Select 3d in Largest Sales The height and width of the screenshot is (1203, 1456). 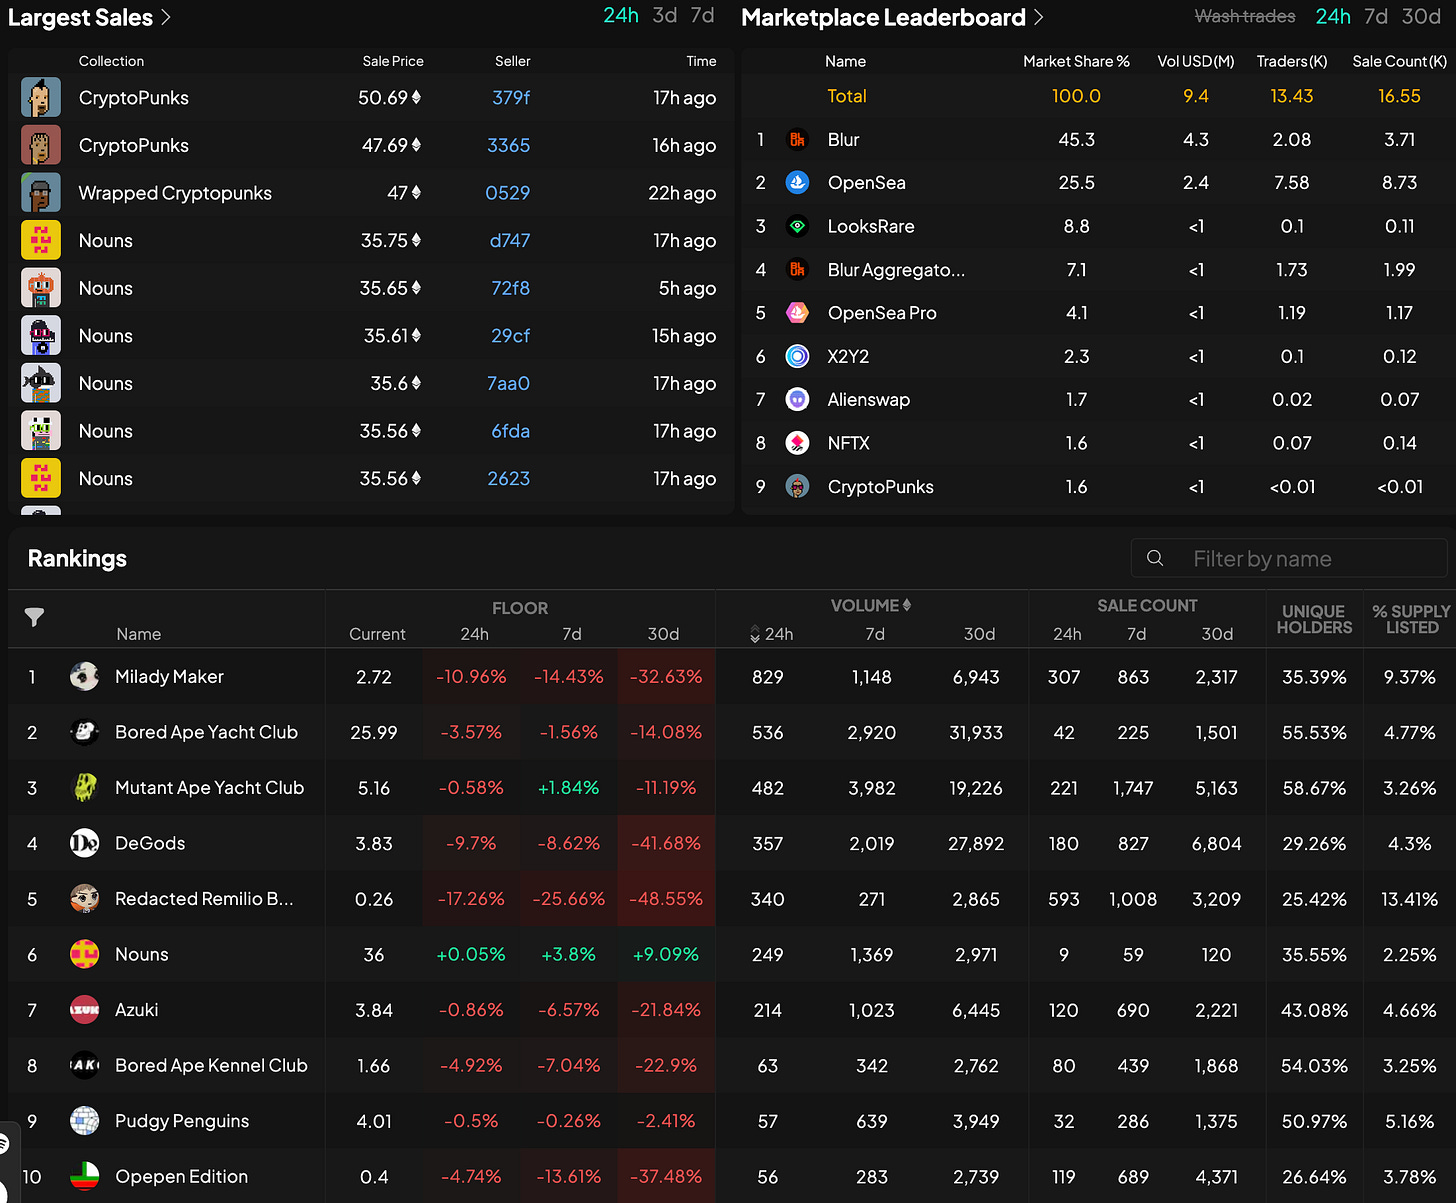[x=665, y=16]
